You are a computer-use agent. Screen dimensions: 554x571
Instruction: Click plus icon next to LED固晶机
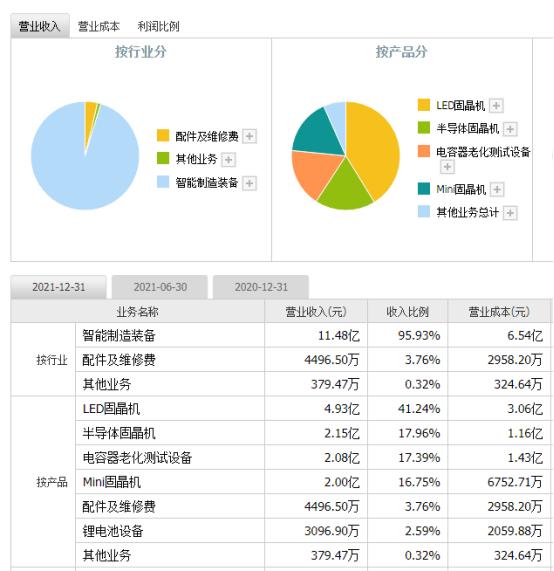coord(496,106)
